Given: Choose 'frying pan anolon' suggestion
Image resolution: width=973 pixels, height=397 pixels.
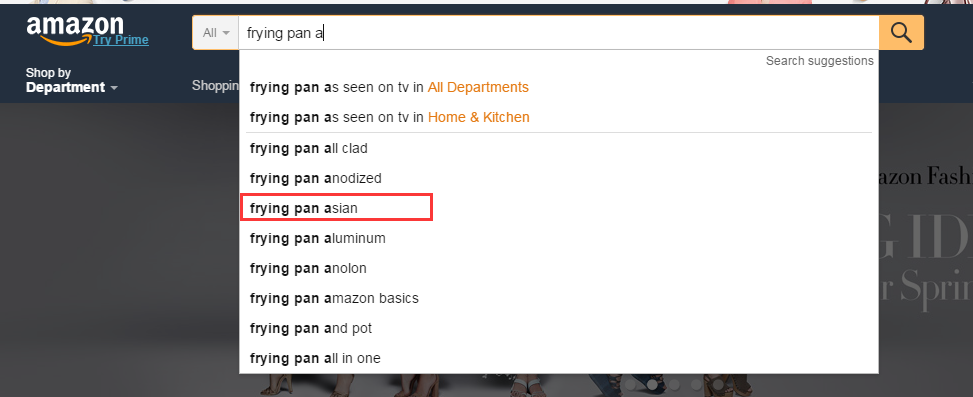Looking at the screenshot, I should pyautogui.click(x=558, y=268).
